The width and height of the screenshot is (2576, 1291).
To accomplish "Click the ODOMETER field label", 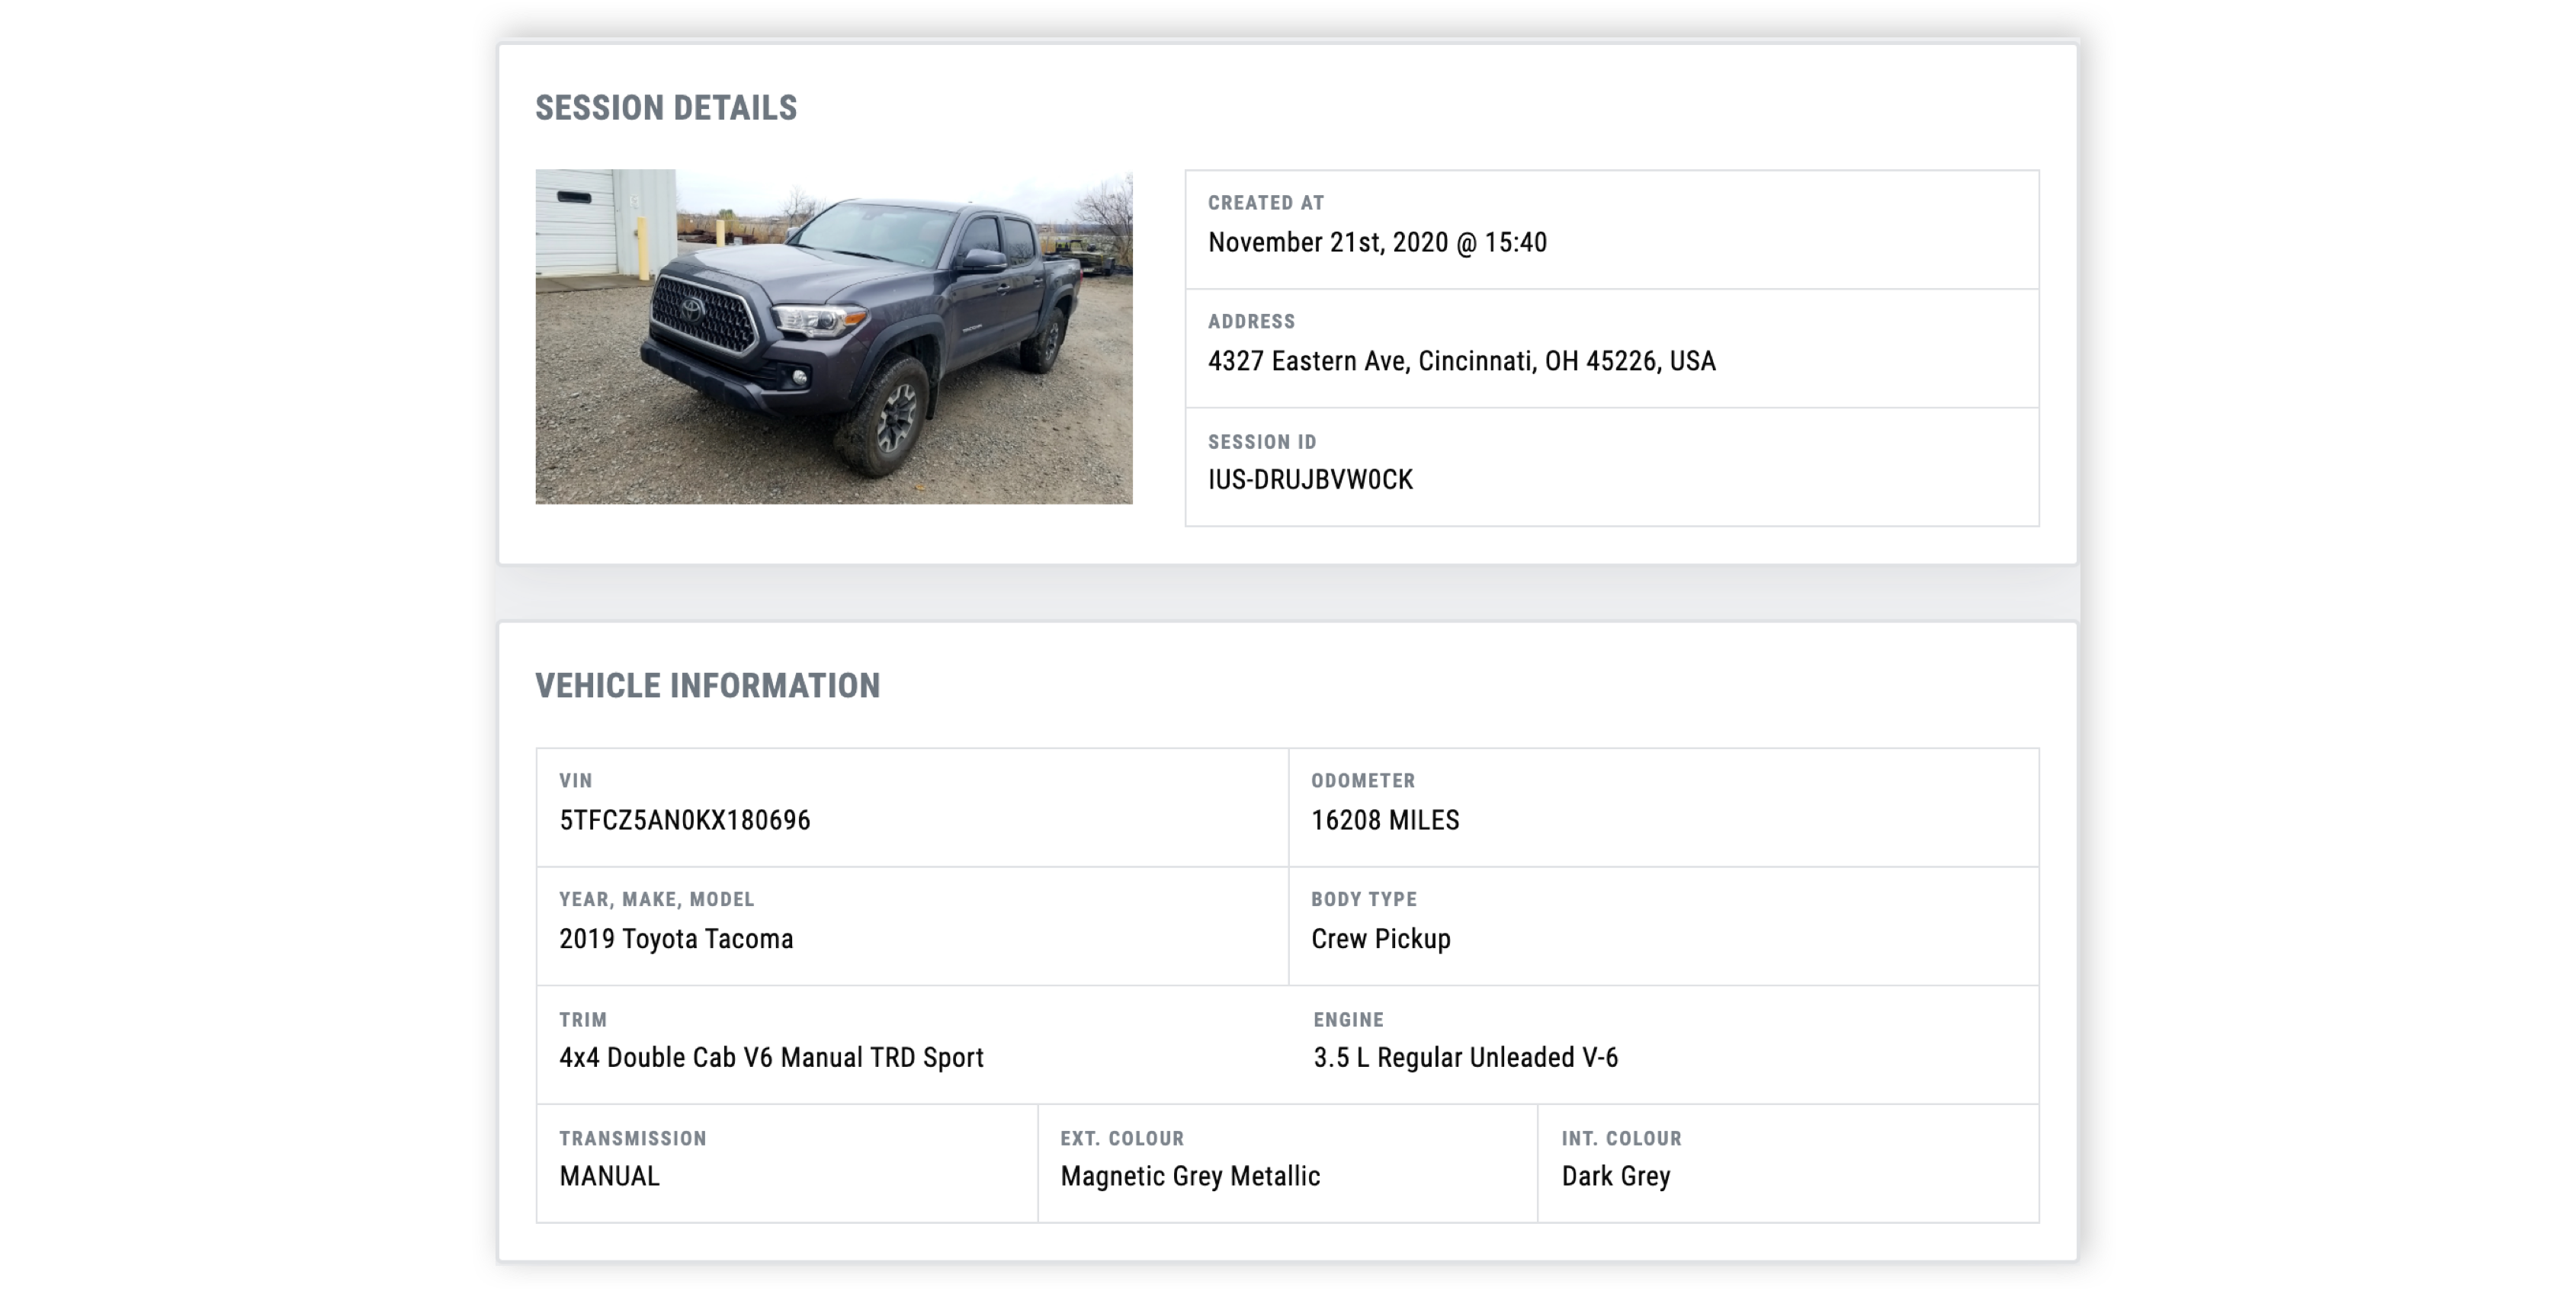I will point(1363,781).
